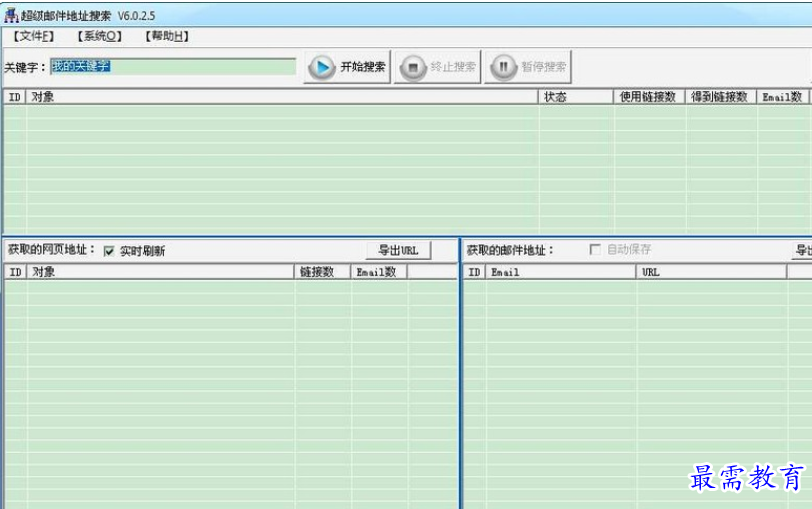Click Email数 header in the top table

coord(782,97)
